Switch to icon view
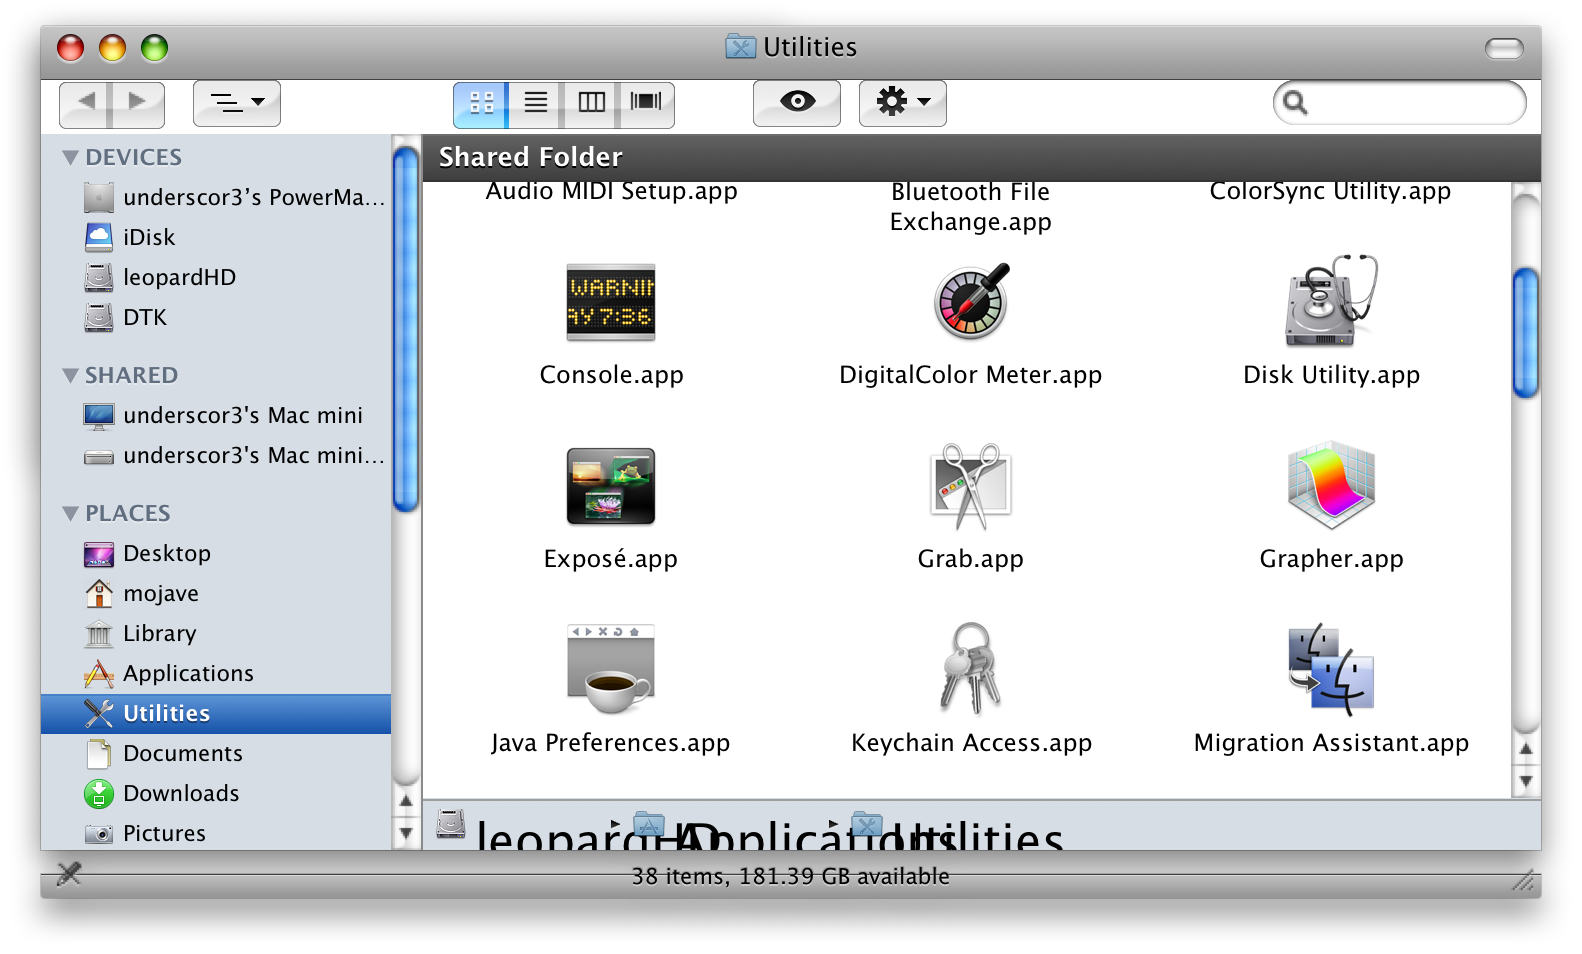This screenshot has width=1582, height=954. 481,104
